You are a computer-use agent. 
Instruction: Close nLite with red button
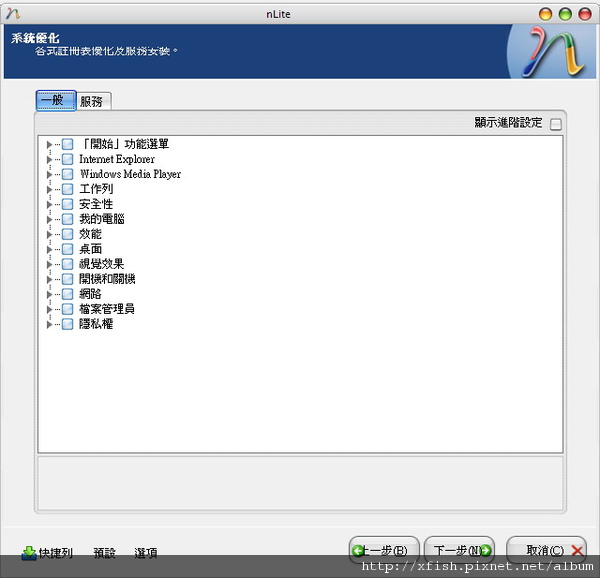(x=585, y=14)
